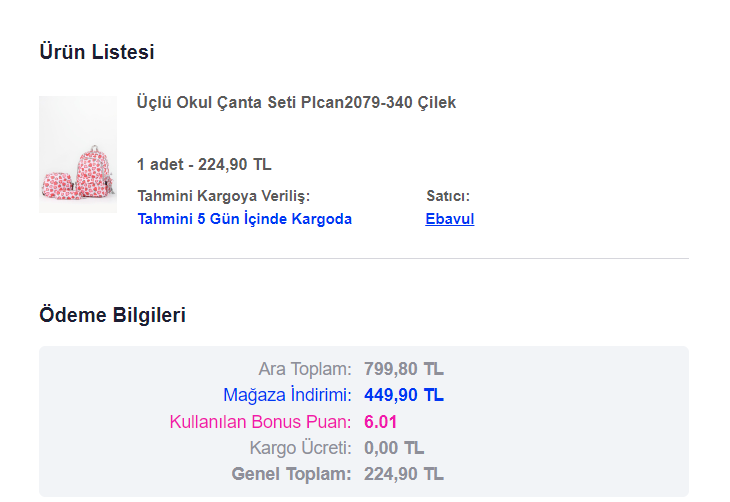
Task: Click the Kullanılan Bonus Puan label
Action: pos(260,421)
